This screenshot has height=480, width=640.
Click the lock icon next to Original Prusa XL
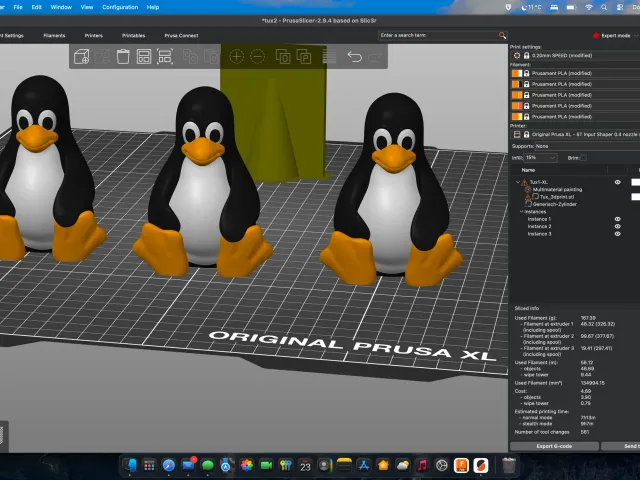pyautogui.click(x=527, y=134)
